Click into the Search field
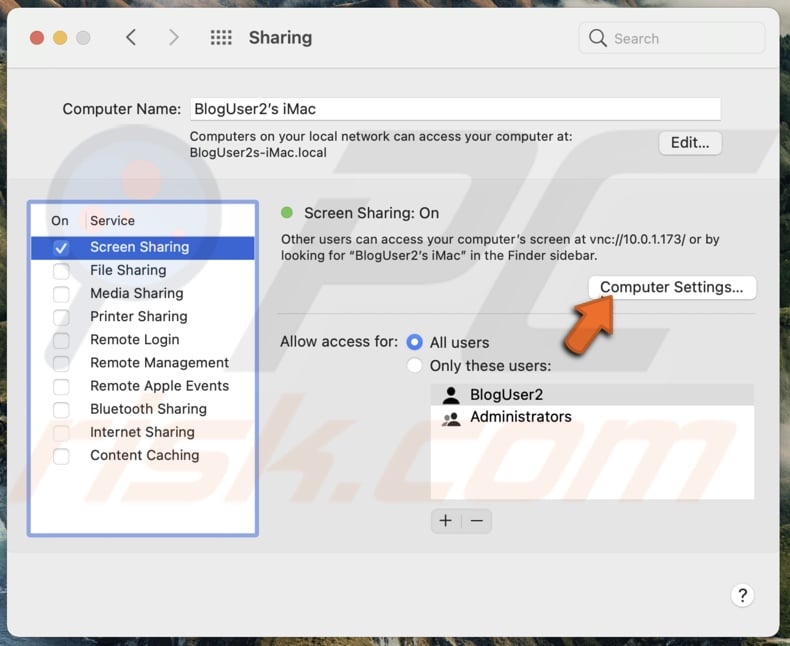The height and width of the screenshot is (646, 790). (x=671, y=38)
